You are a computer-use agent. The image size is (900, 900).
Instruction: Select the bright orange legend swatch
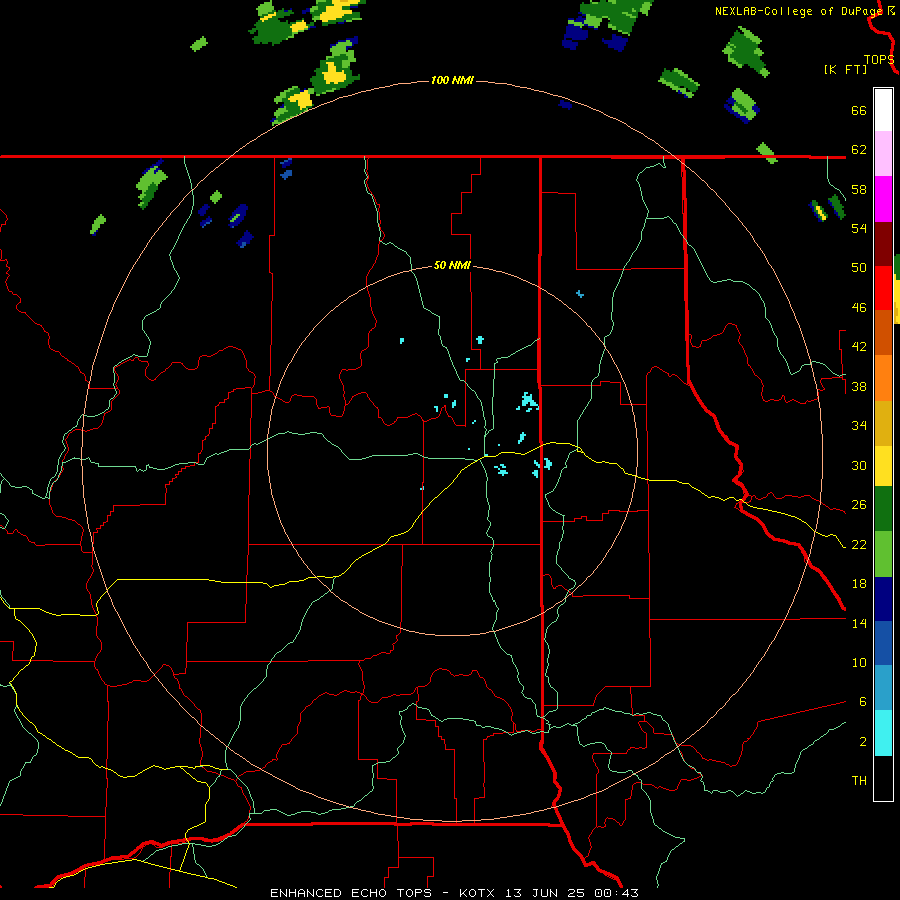pos(883,378)
